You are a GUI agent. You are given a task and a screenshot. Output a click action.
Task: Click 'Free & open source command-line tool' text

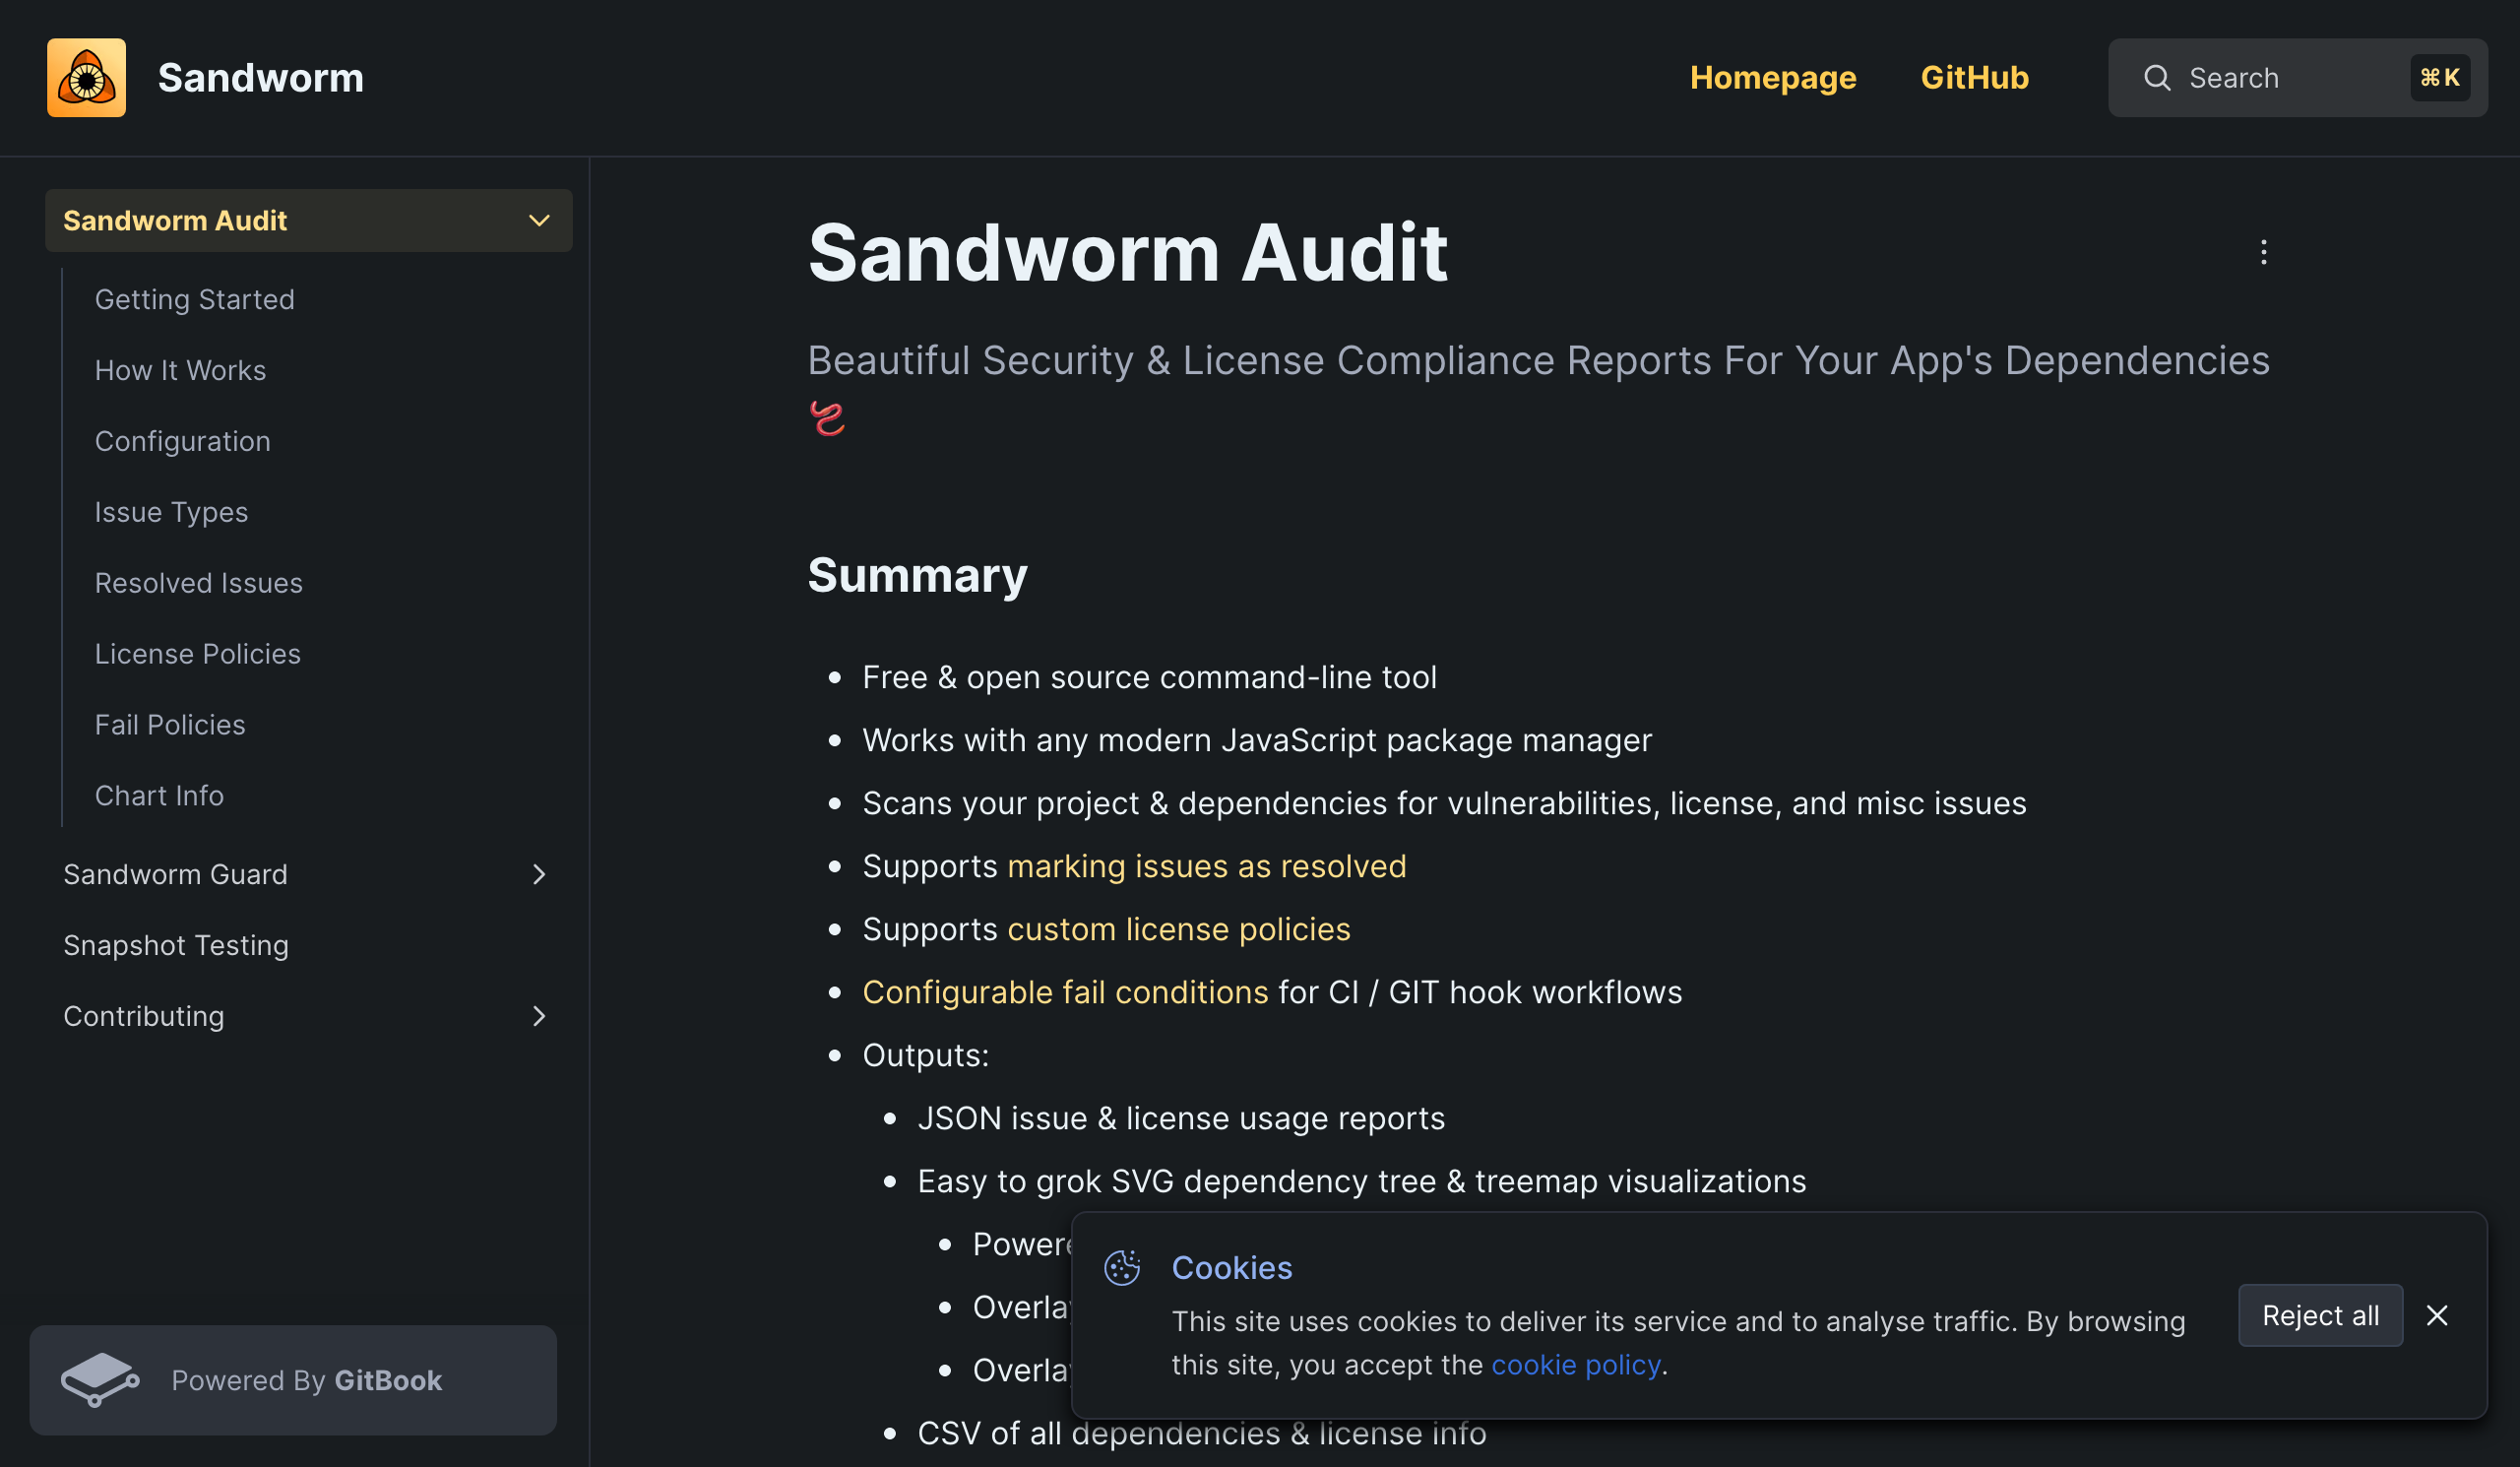[x=1149, y=678]
